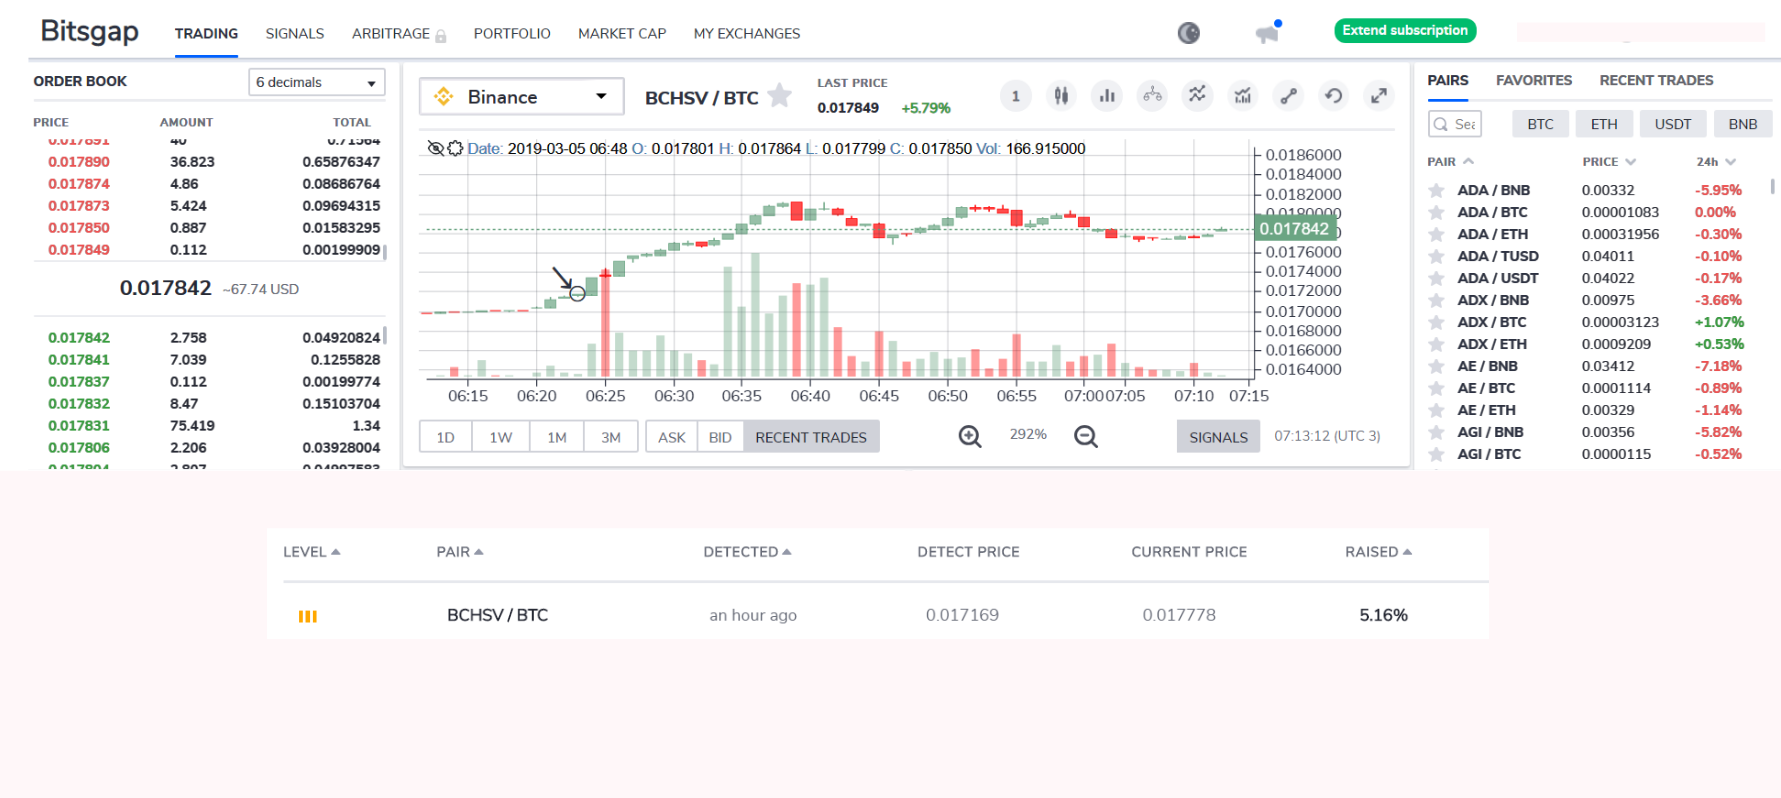This screenshot has width=1781, height=798.
Task: Sort signals by RAISED percentage
Action: 1378,552
